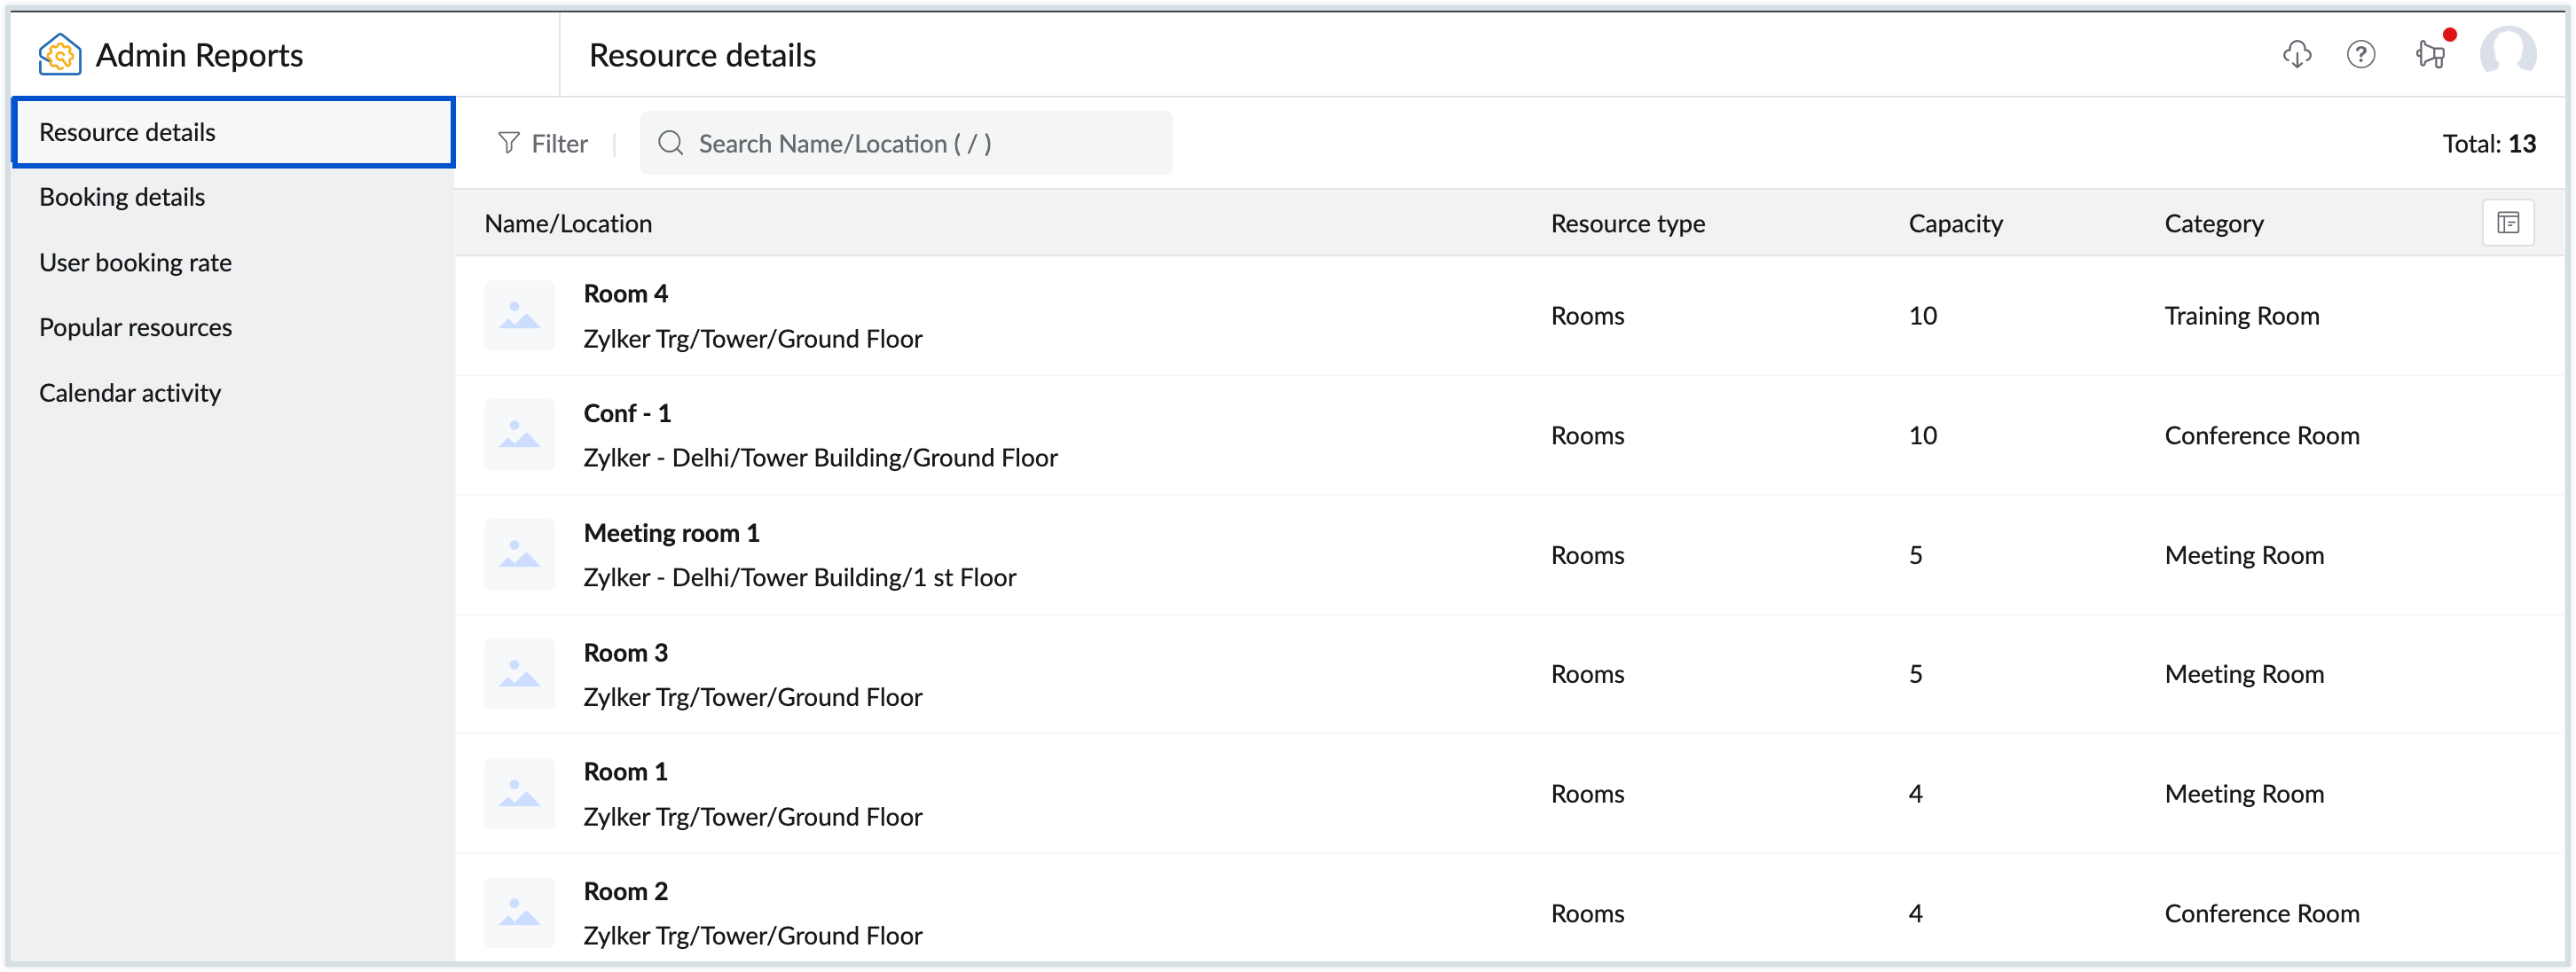
Task: Open the column customization icon
Action: pos(2508,223)
